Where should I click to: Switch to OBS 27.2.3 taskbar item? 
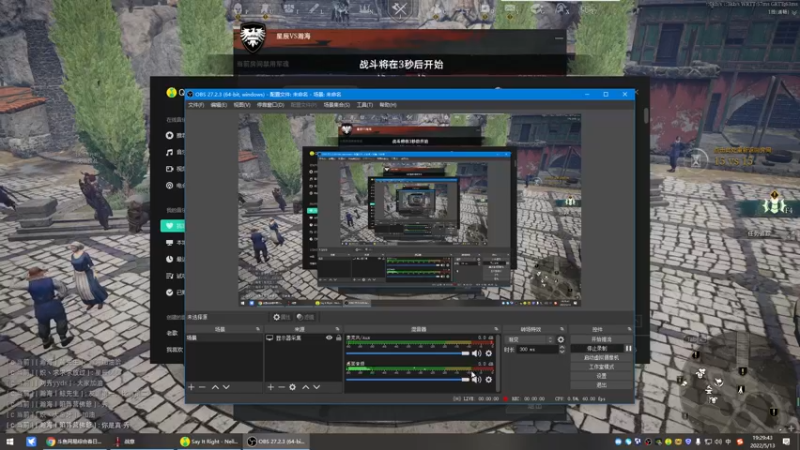[x=276, y=441]
